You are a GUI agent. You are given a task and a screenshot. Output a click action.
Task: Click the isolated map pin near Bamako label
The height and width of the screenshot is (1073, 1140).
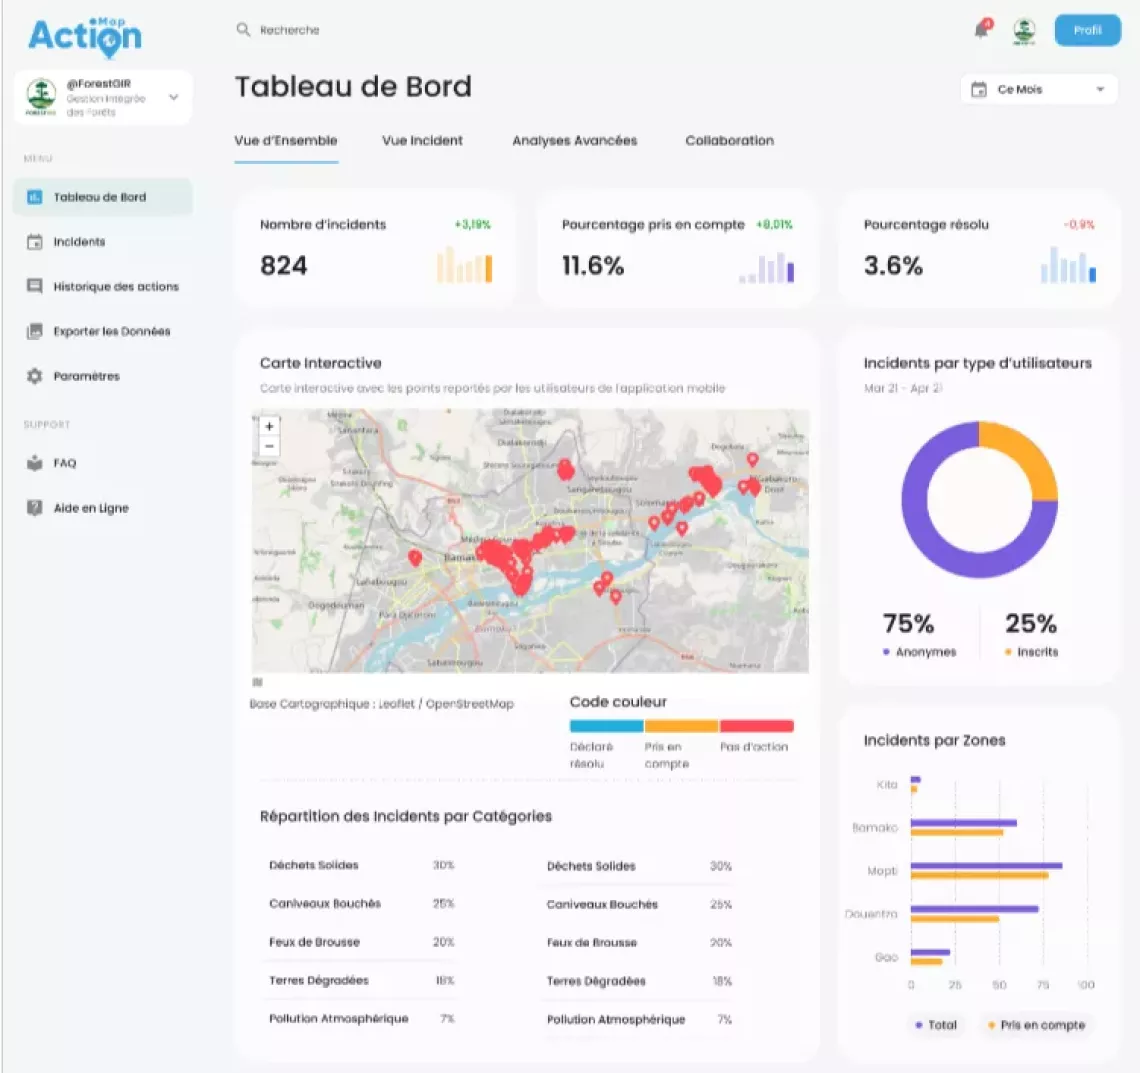pyautogui.click(x=414, y=558)
